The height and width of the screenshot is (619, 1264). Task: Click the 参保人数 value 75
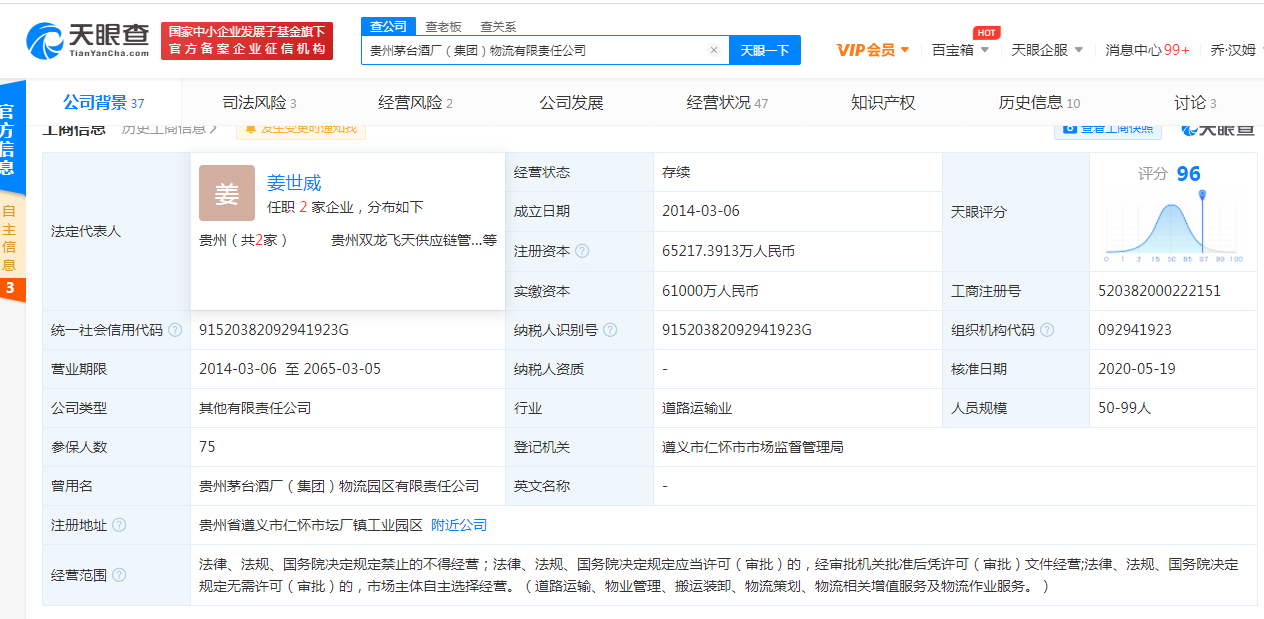tap(207, 447)
